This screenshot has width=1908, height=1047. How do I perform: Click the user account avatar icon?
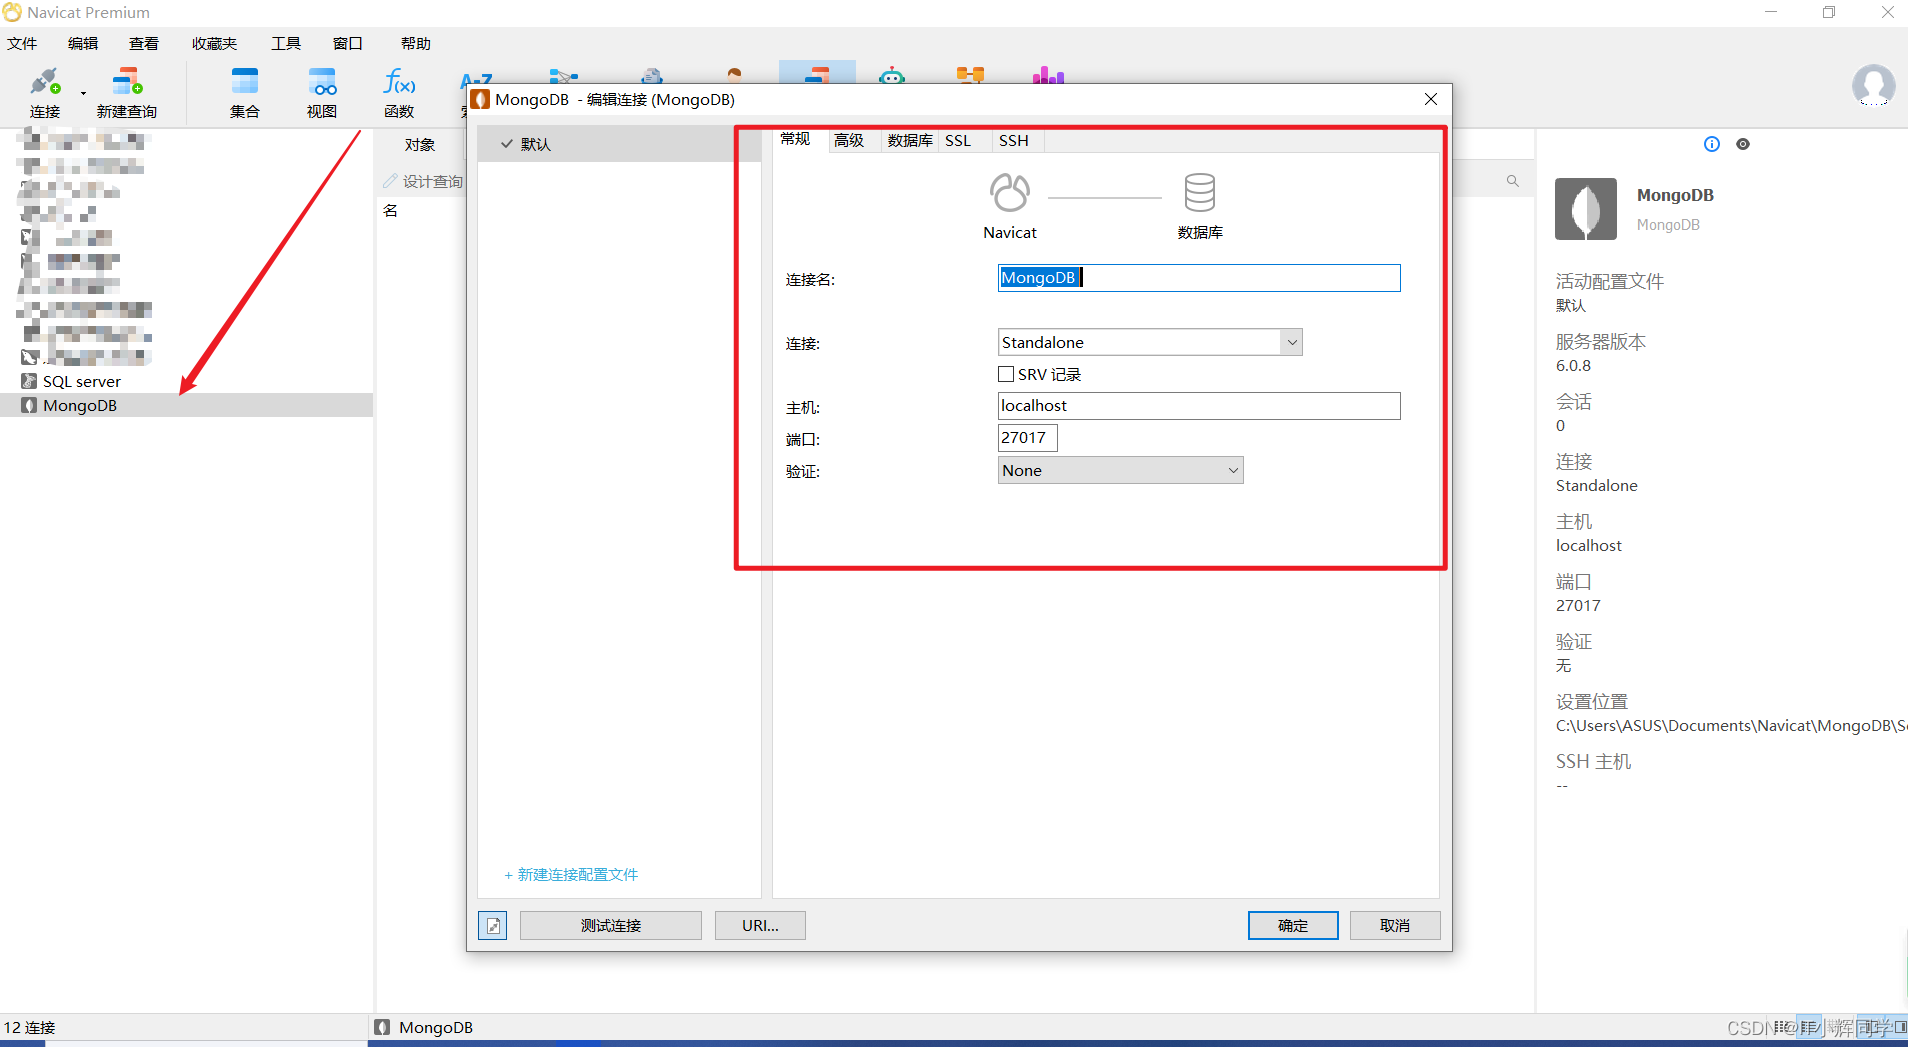(x=1873, y=85)
